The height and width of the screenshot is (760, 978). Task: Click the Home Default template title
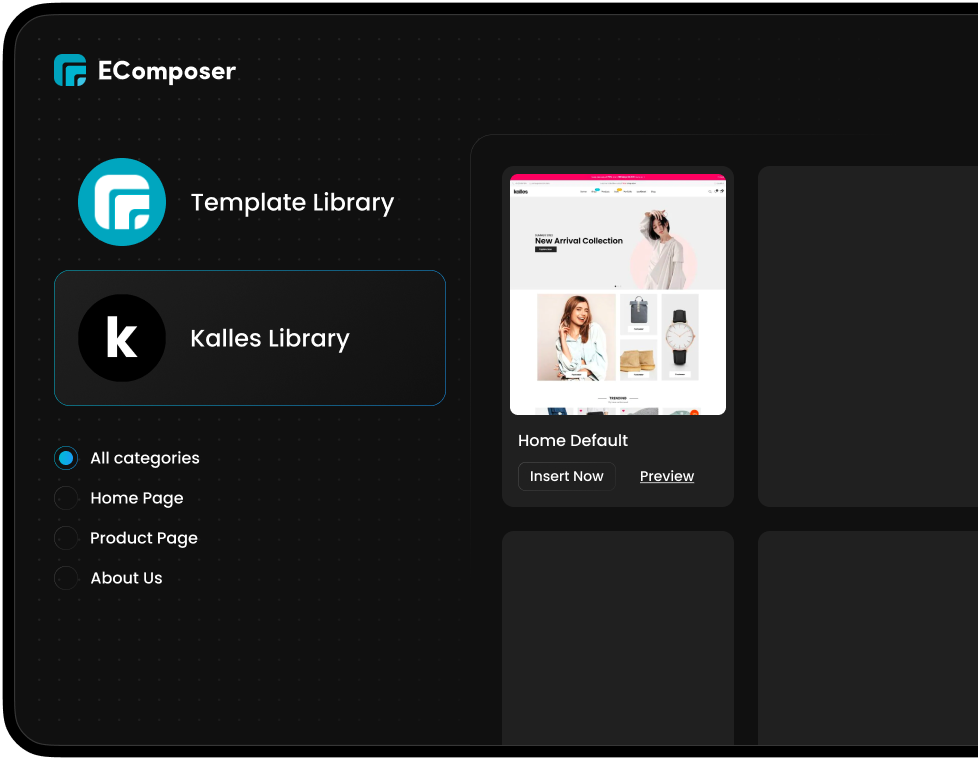[573, 441]
